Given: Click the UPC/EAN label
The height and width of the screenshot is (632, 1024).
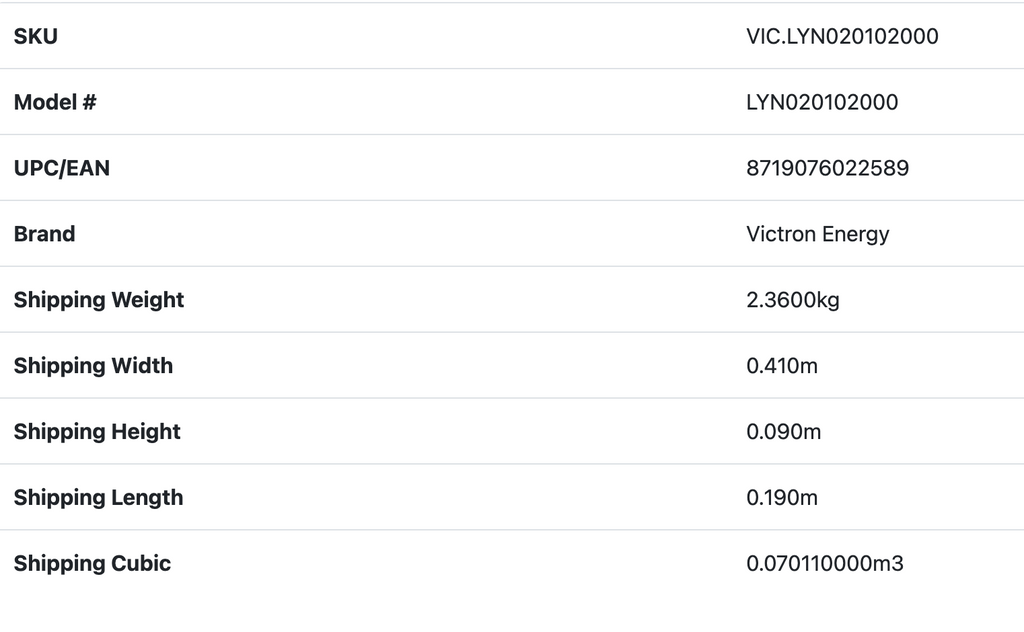Looking at the screenshot, I should (62, 168).
